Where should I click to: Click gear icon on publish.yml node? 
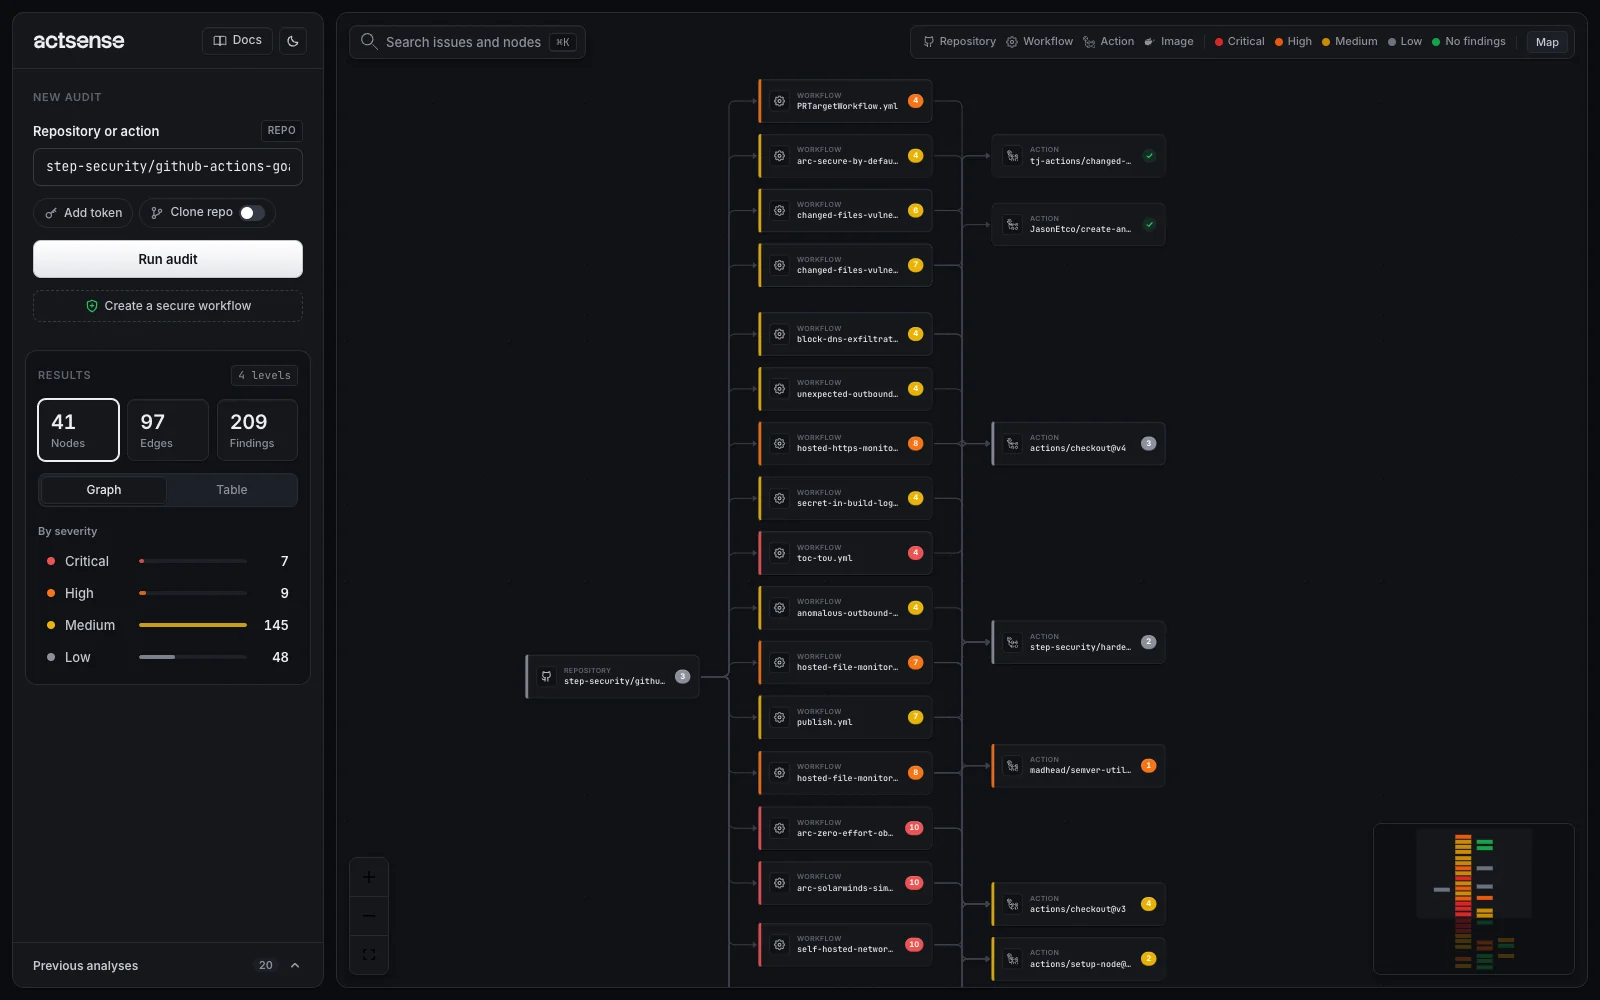(780, 717)
